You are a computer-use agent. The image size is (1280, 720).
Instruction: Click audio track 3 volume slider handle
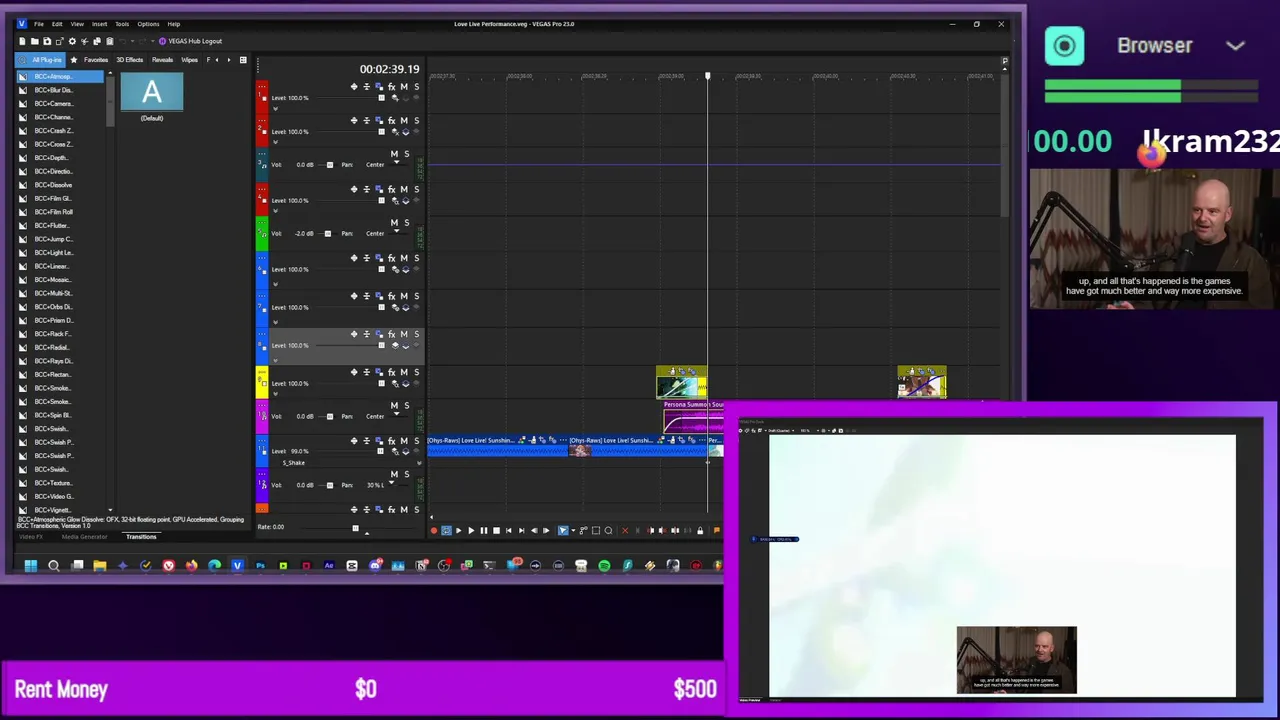(329, 165)
